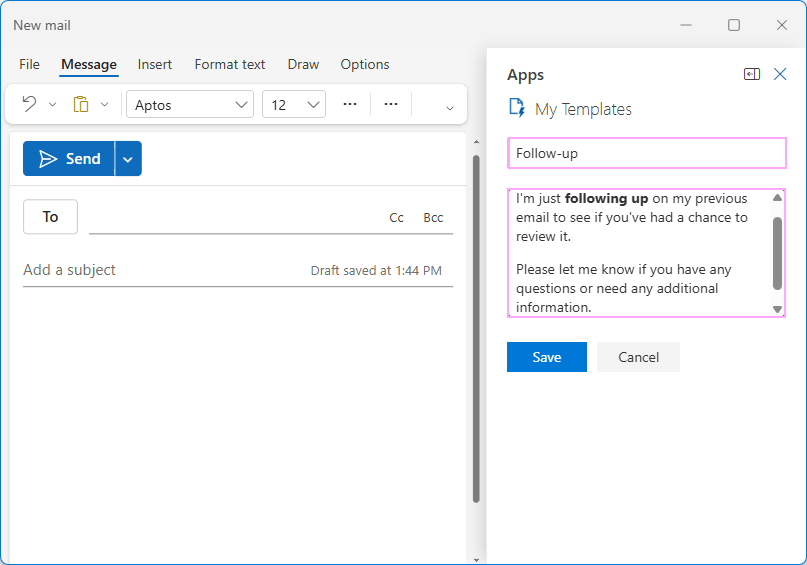Image resolution: width=807 pixels, height=565 pixels.
Task: Click the Undo arrow icon
Action: tap(29, 104)
